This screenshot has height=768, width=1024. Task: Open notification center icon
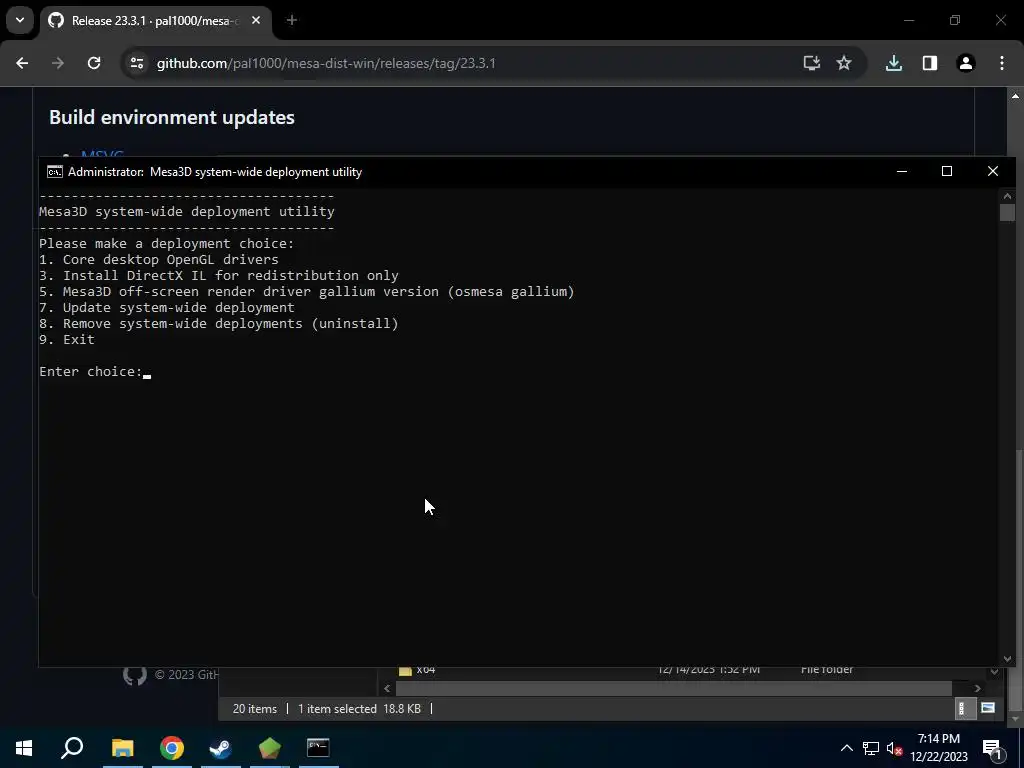(x=992, y=748)
